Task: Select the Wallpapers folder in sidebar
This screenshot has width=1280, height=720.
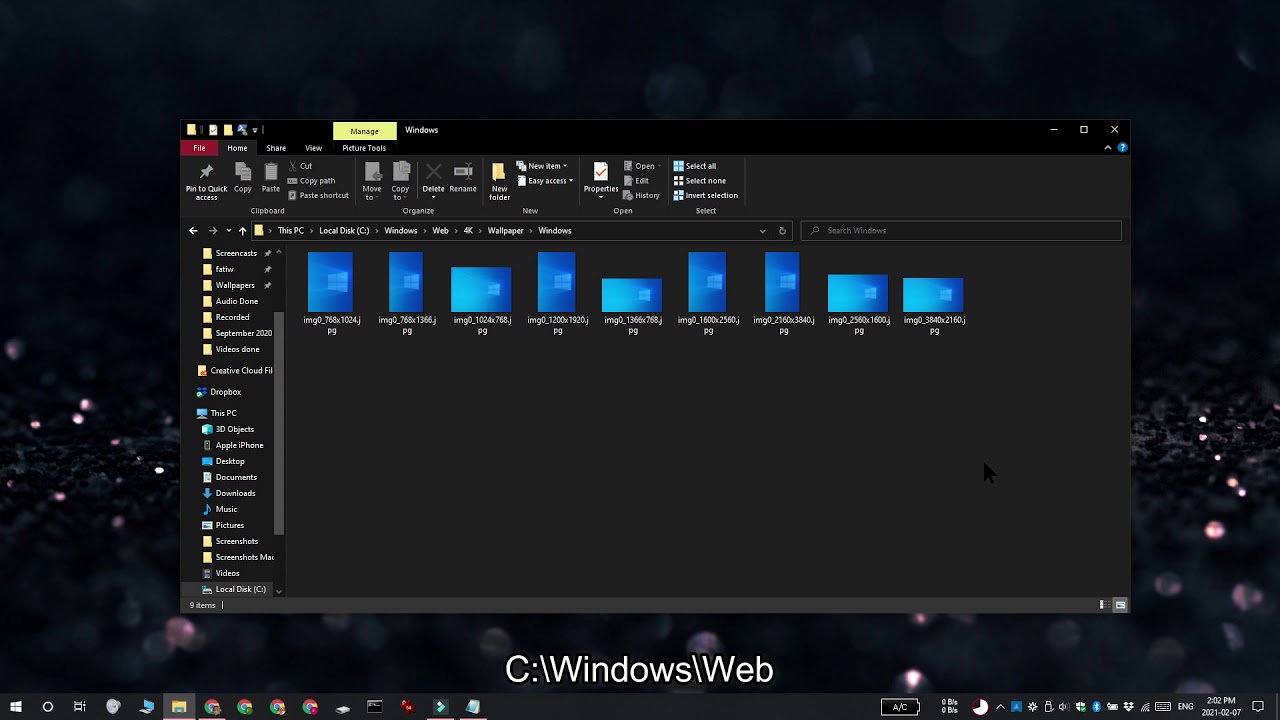Action: [236, 285]
